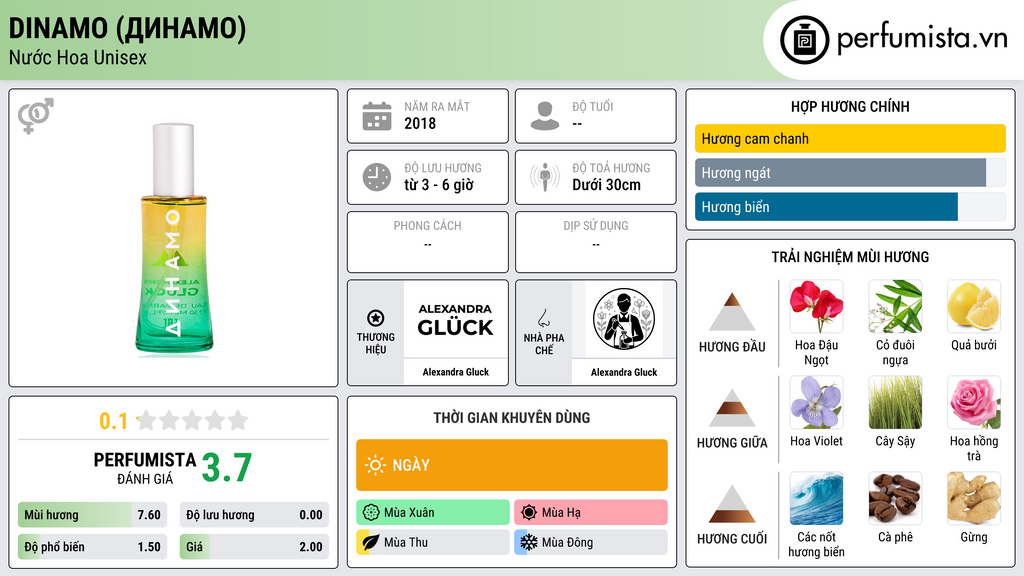The width and height of the screenshot is (1024, 576).
Task: Click the Hoa hồng trà note image
Action: [974, 403]
